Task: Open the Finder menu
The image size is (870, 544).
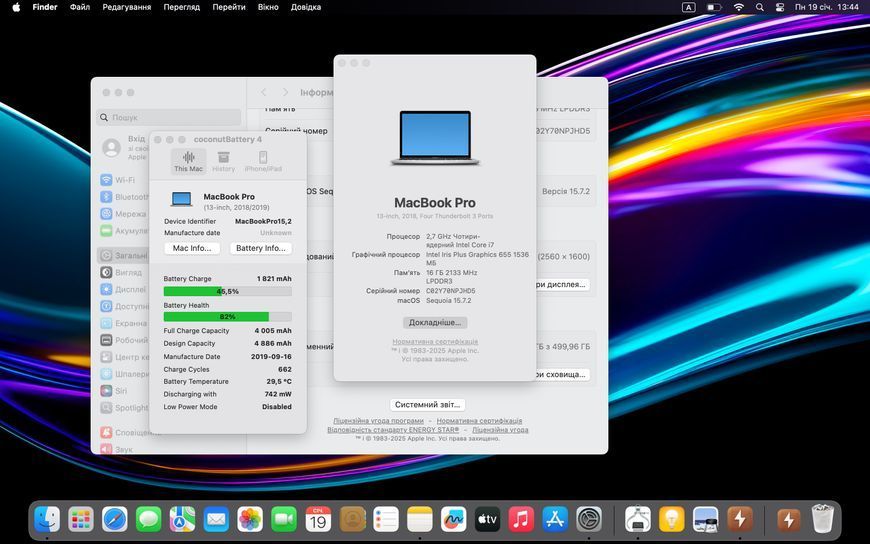Action: [44, 7]
